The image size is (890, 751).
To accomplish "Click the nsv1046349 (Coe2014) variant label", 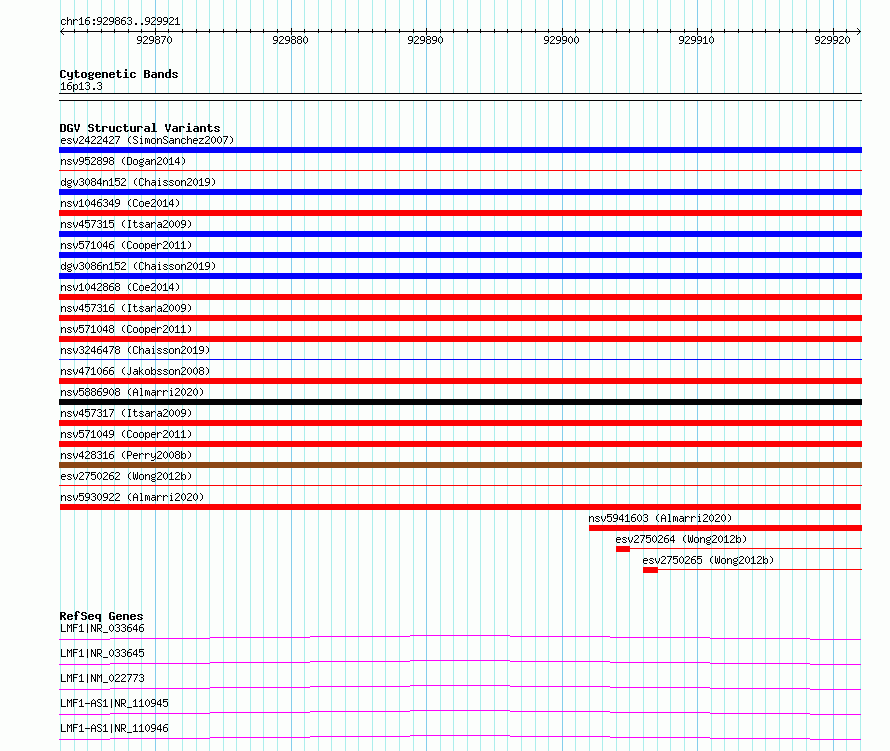I will [x=120, y=203].
